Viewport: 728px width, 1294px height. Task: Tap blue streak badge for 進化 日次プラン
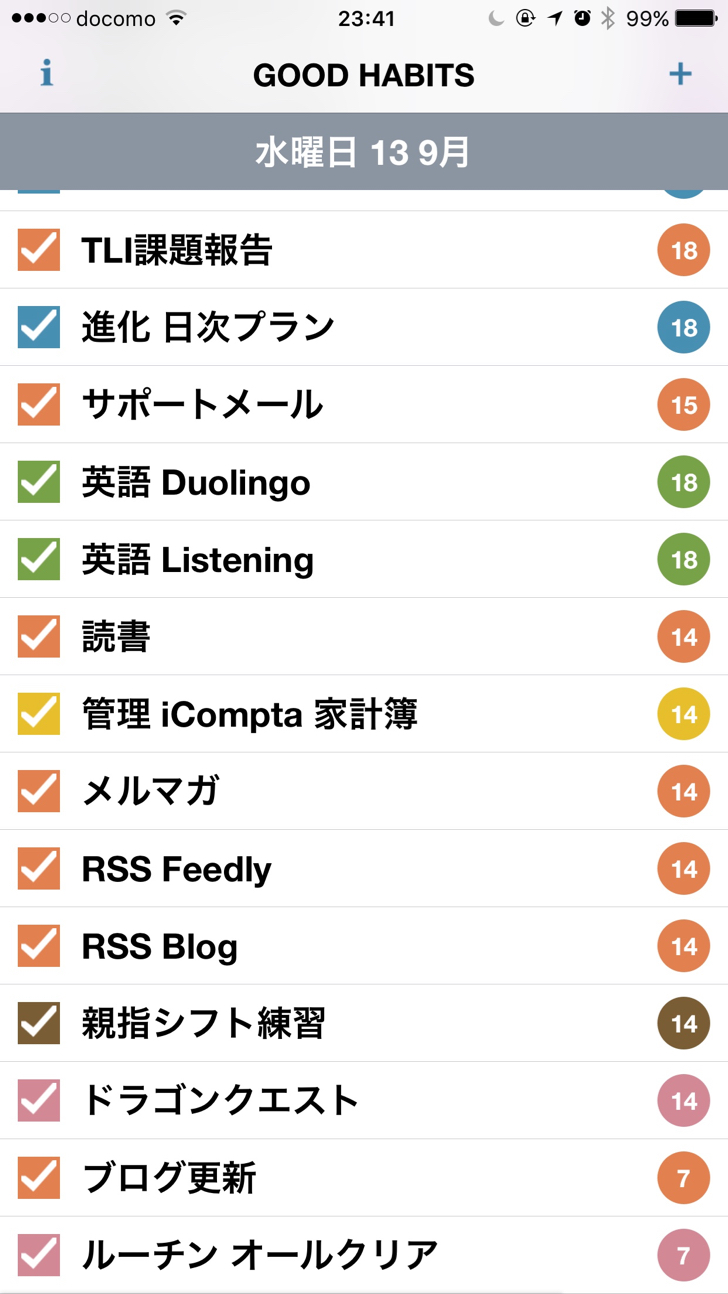point(684,327)
